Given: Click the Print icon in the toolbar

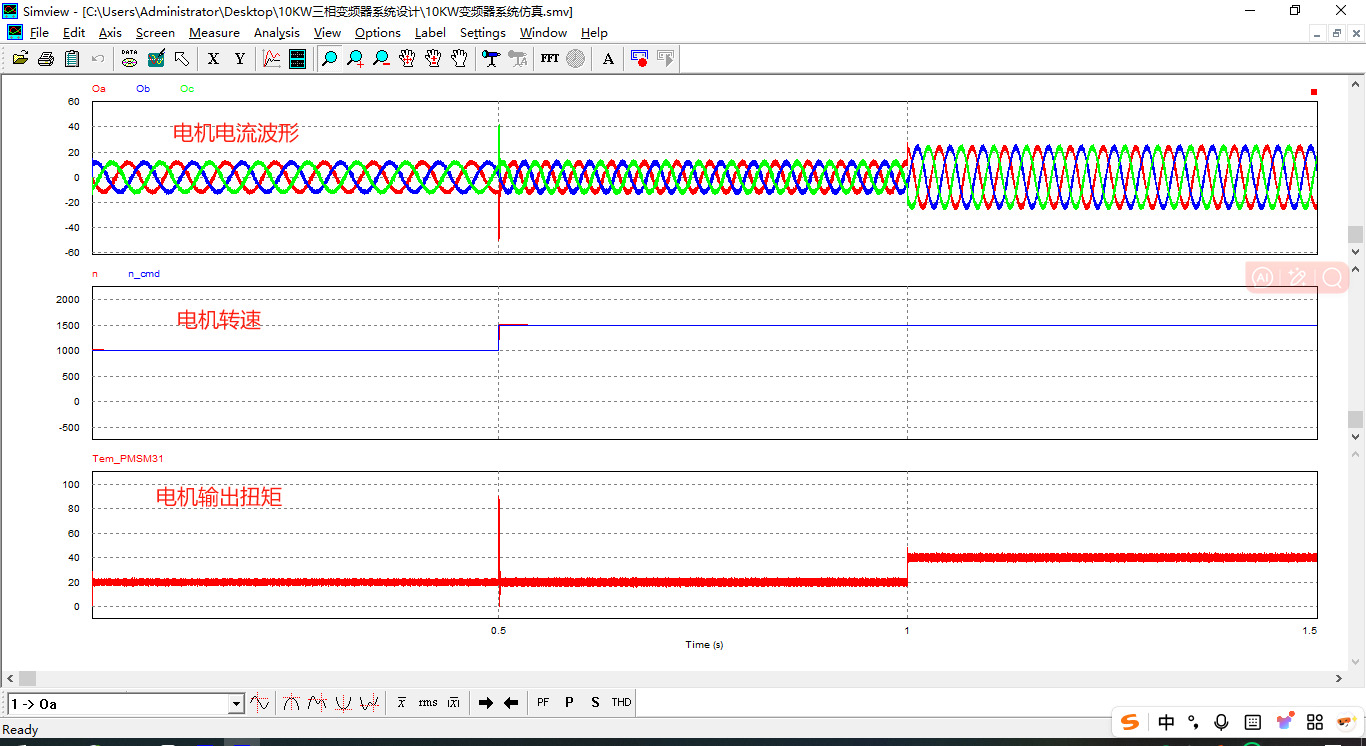Looking at the screenshot, I should click(x=46, y=59).
